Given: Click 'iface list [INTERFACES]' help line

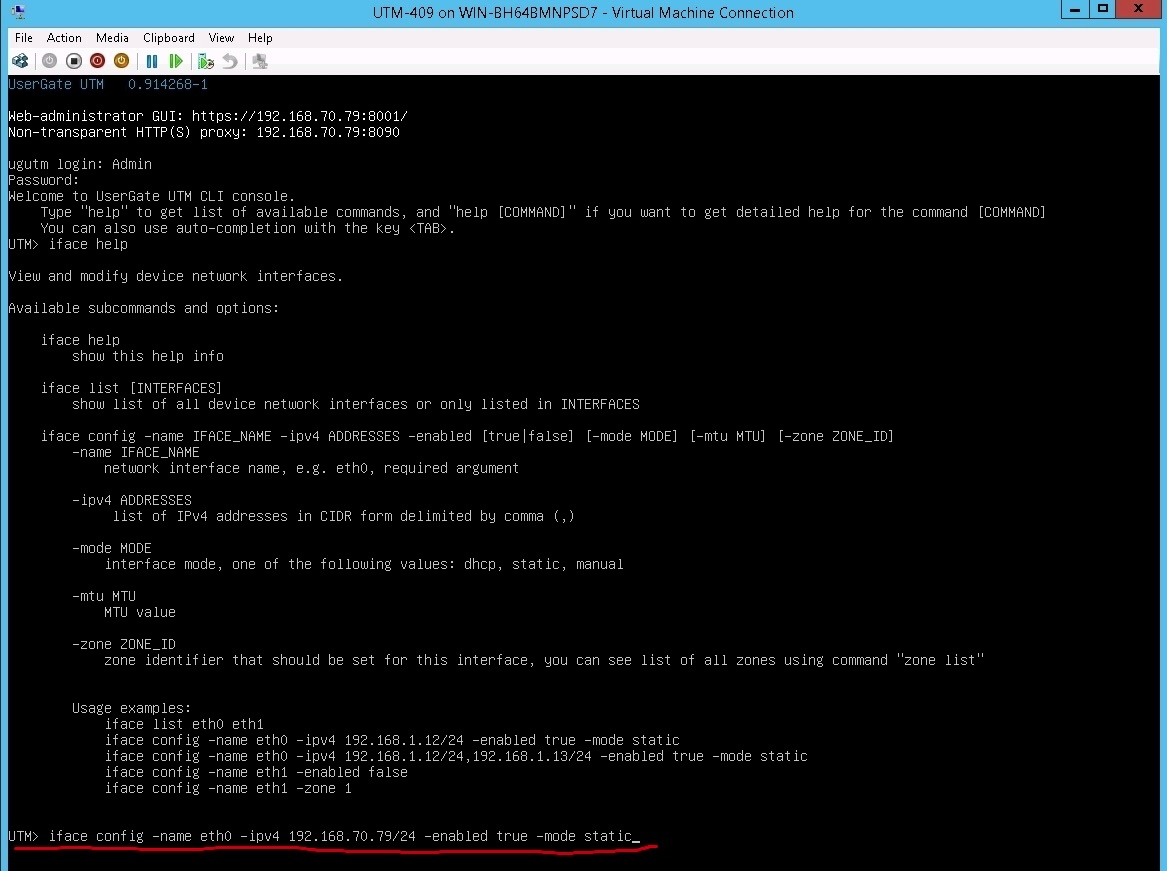Looking at the screenshot, I should pos(131,388).
